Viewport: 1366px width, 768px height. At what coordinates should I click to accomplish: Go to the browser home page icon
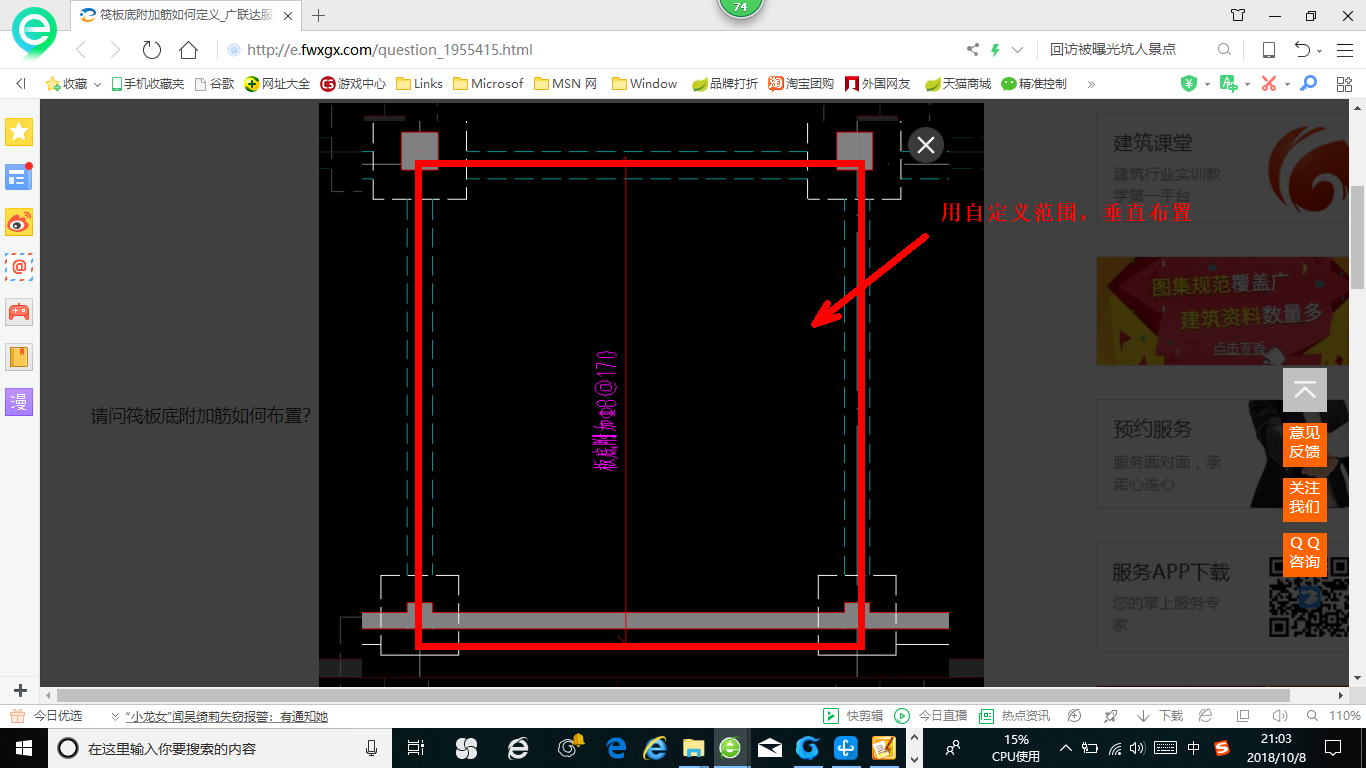click(188, 50)
